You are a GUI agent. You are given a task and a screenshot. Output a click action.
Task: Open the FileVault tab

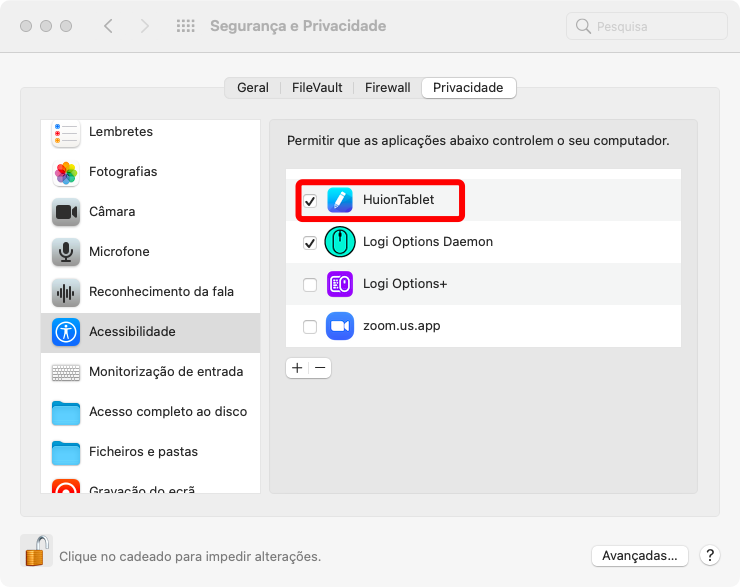tap(317, 88)
